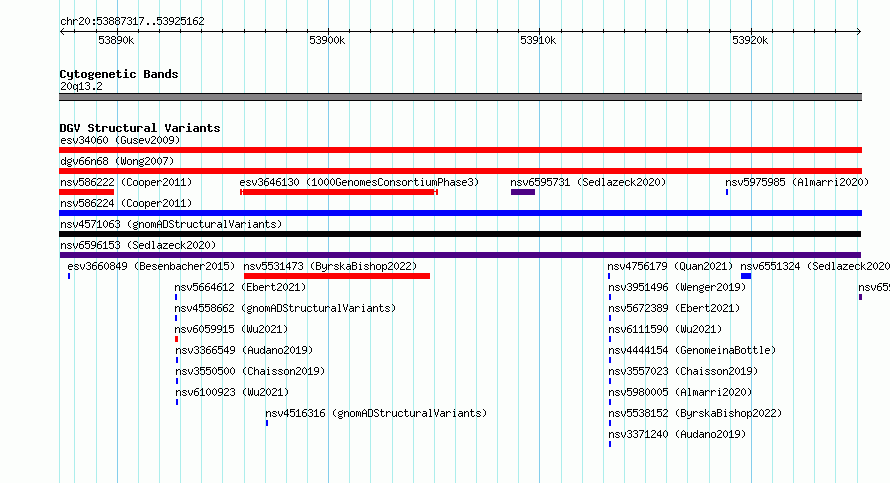Screen dimensions: 890x483
Task: Open nsv4444154 (GenomeinaBottle) label
Action: 692,350
